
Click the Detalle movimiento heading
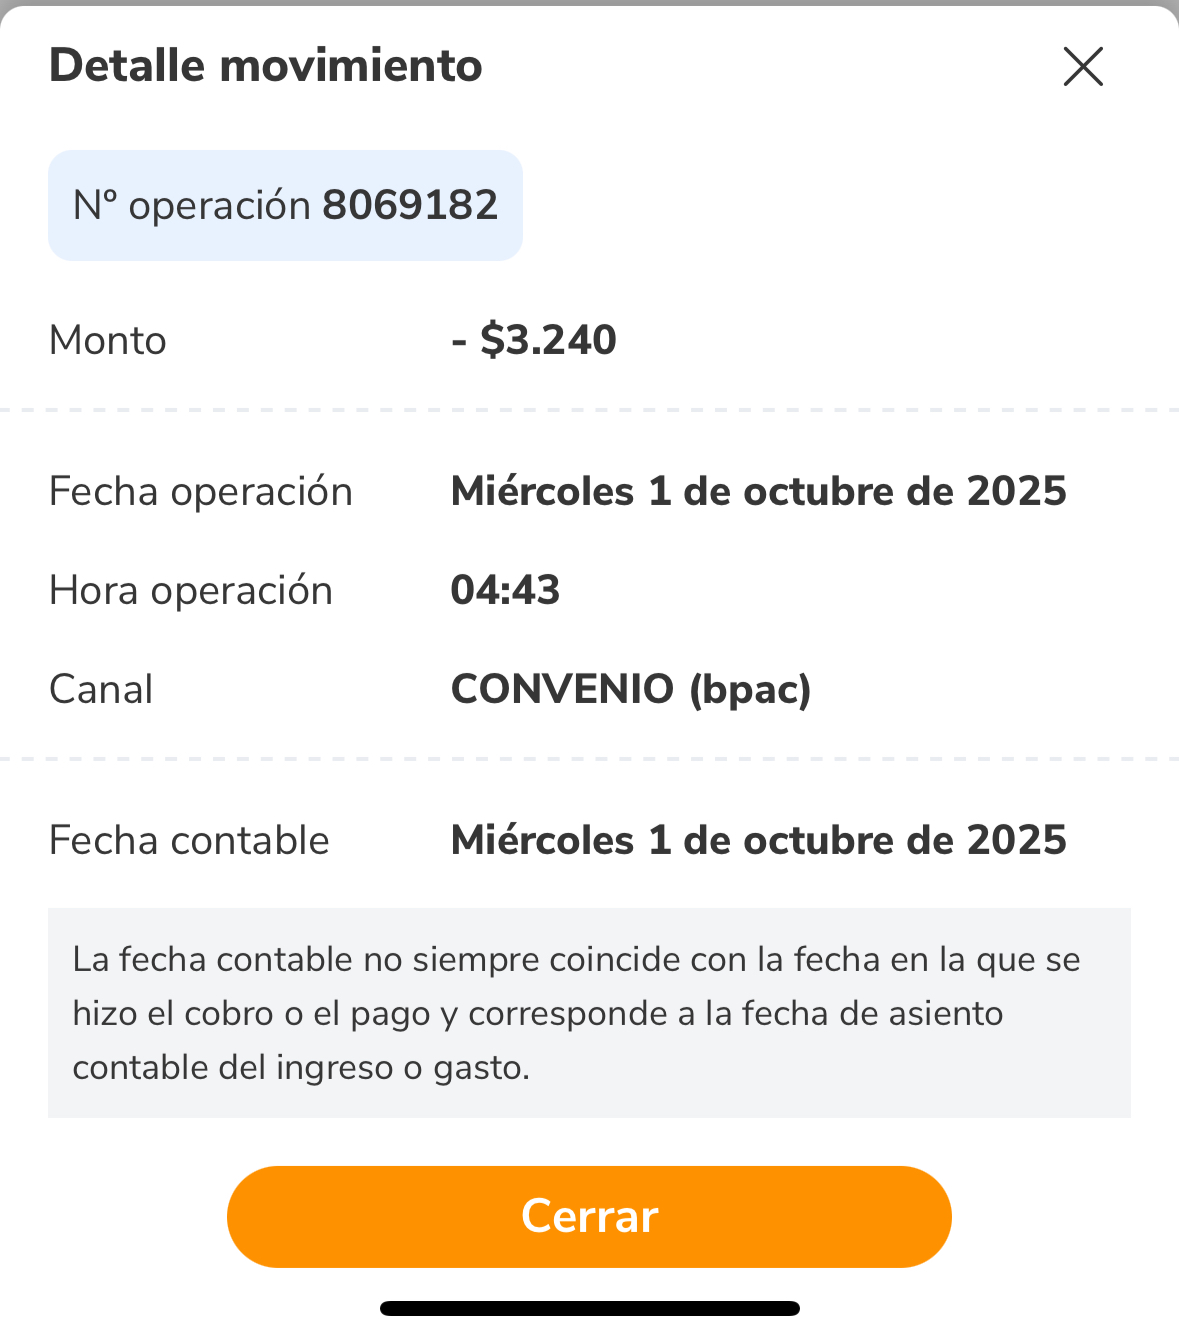tap(266, 66)
